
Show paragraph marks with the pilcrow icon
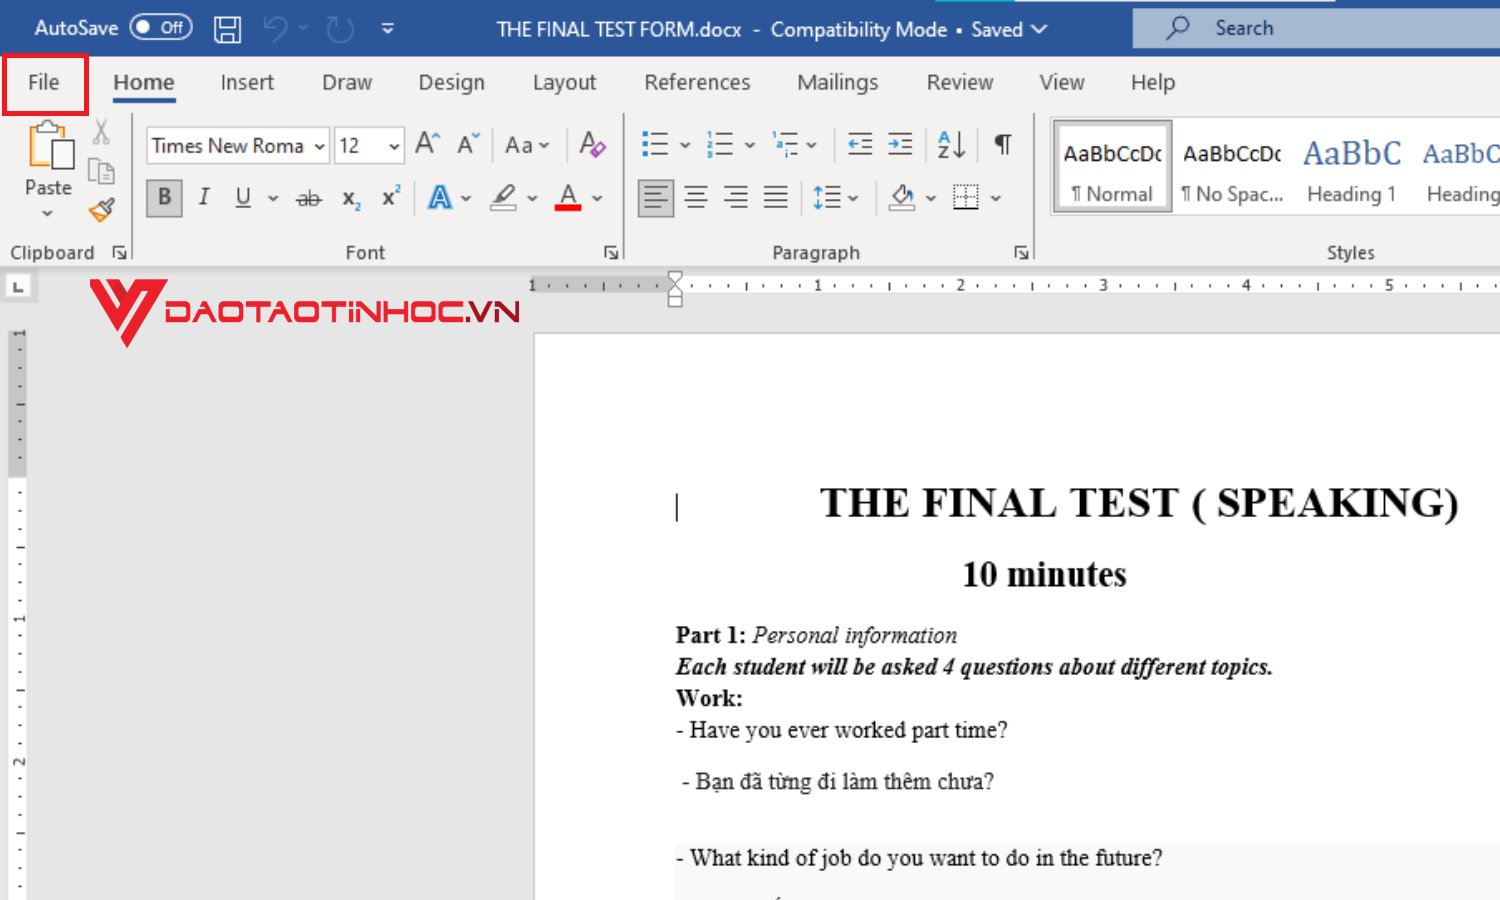coord(1002,144)
